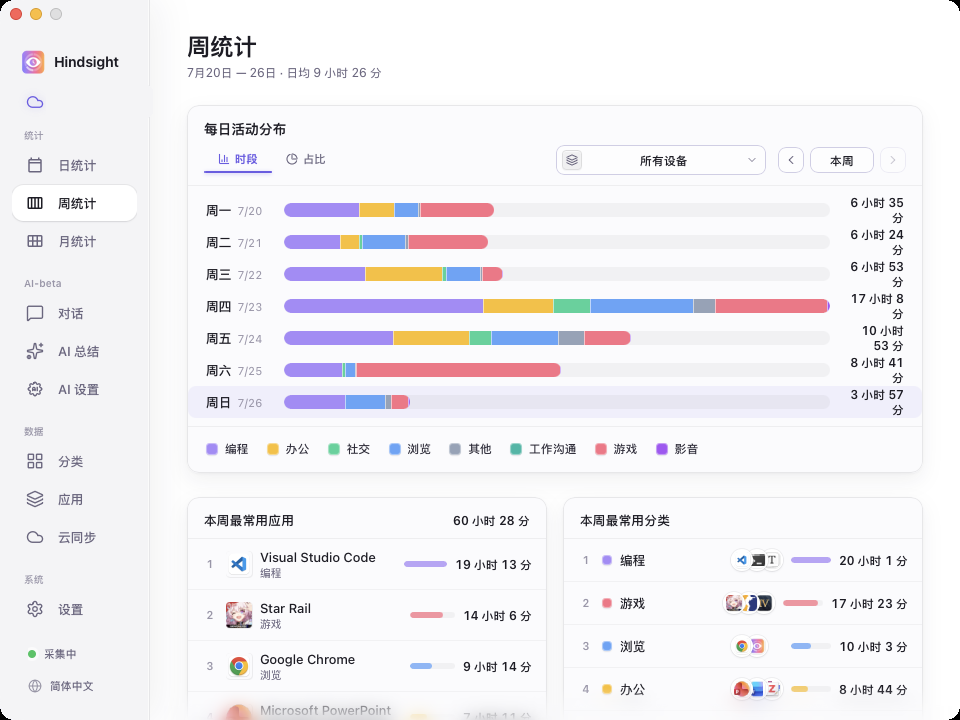Click app icons in the 编程 category row

[x=757, y=560]
